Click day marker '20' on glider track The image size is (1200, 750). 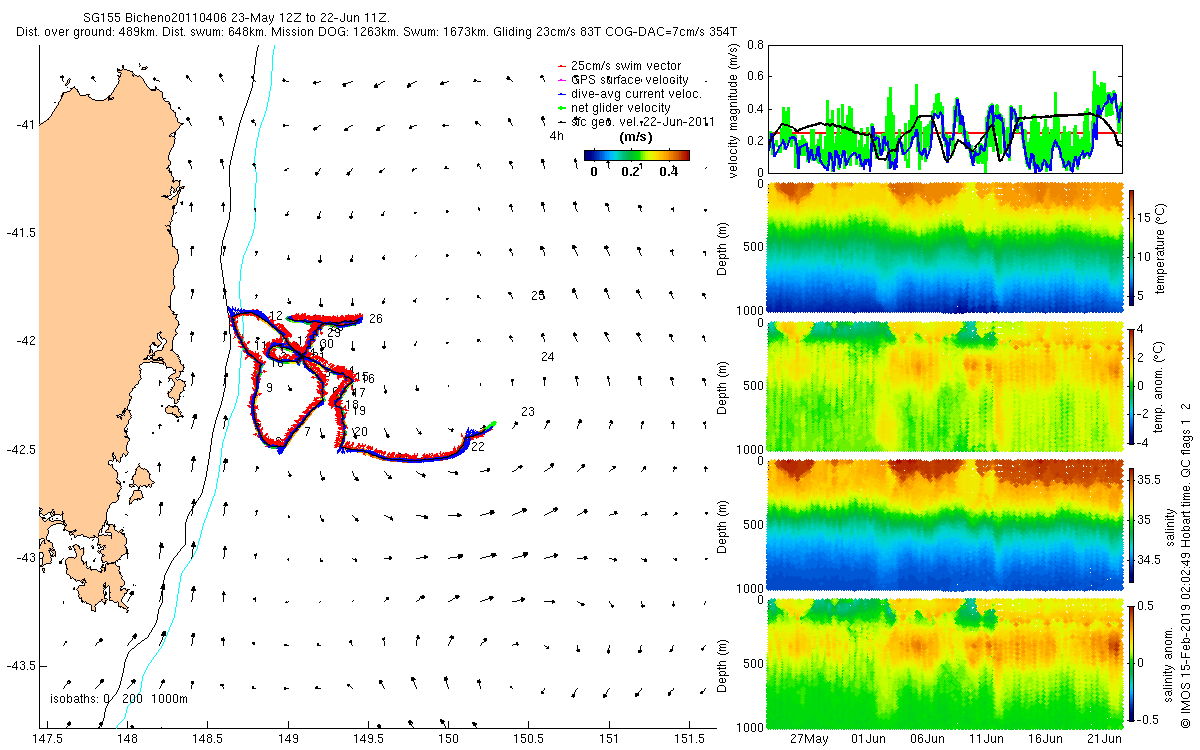coord(361,431)
